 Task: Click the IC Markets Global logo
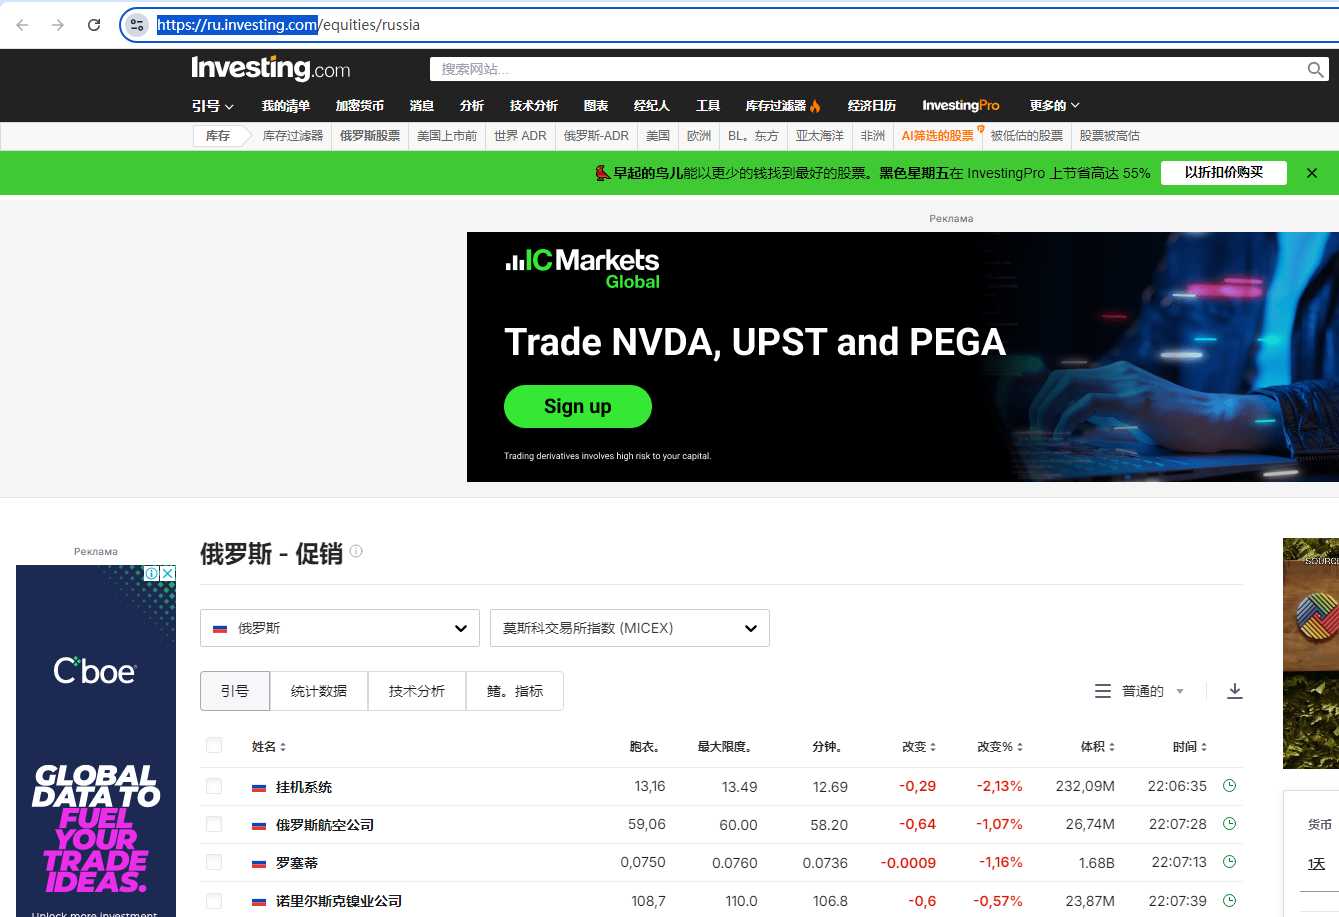point(582,268)
